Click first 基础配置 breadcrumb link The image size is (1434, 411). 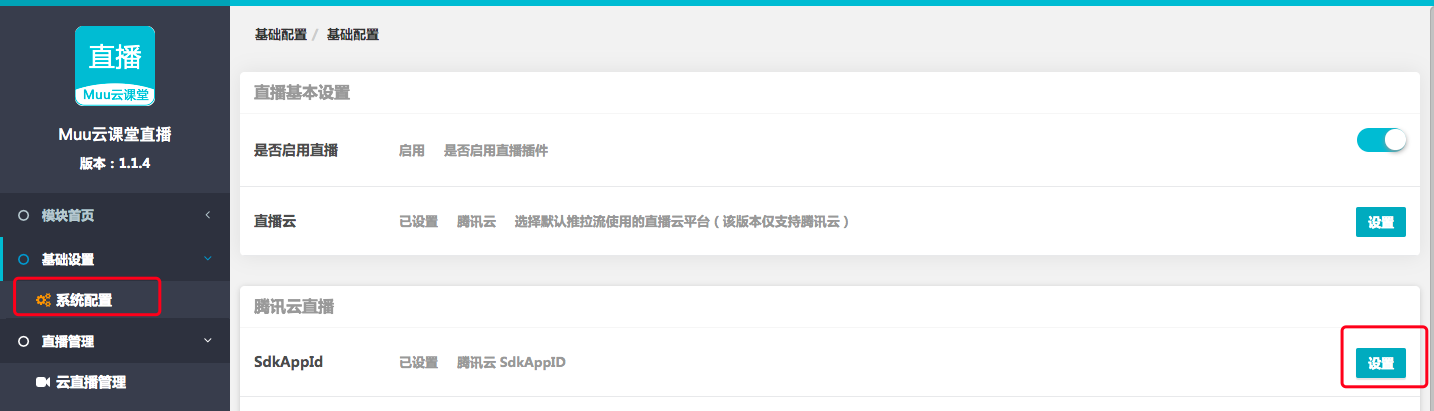point(281,34)
